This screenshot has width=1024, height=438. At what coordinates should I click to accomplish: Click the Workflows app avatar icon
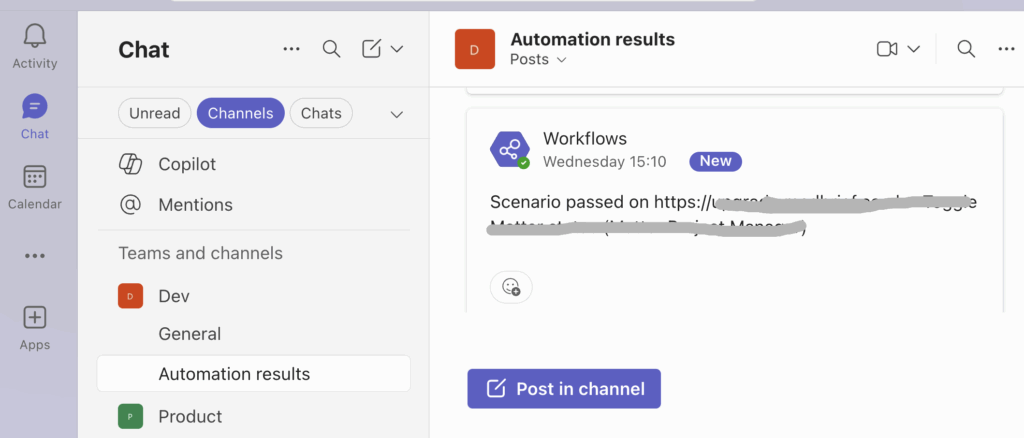510,149
